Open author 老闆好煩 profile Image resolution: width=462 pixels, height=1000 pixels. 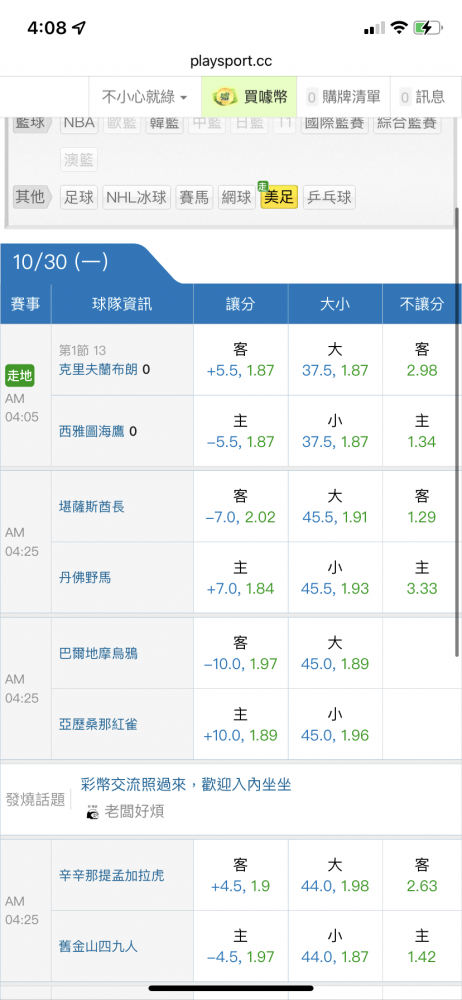(134, 811)
